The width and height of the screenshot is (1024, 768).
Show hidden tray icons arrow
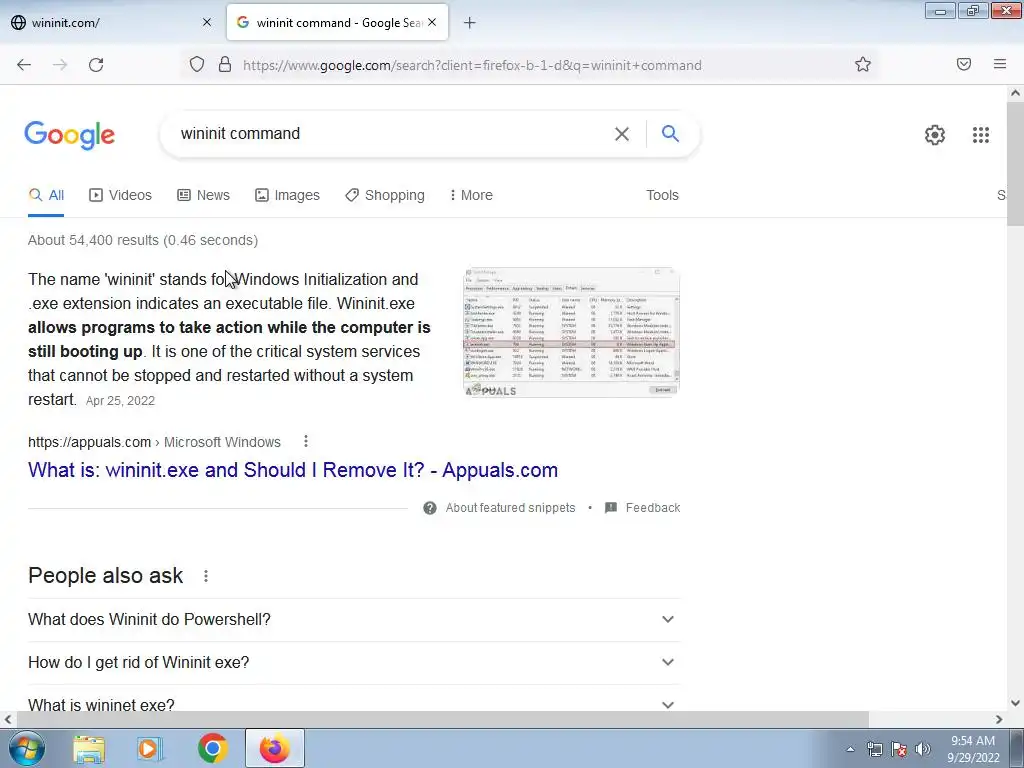point(850,749)
